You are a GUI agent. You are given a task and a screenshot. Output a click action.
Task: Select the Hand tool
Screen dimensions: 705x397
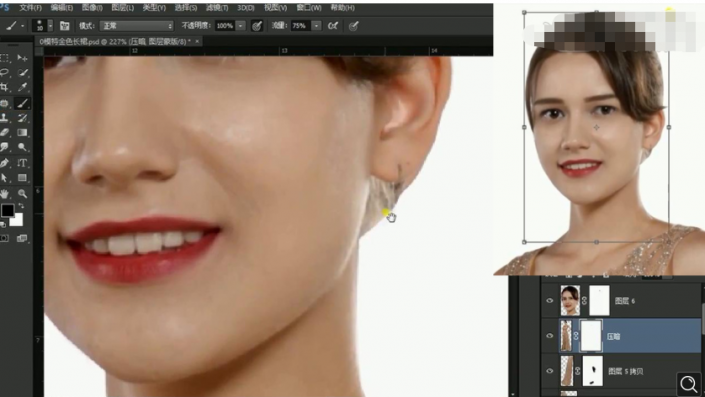point(4,194)
